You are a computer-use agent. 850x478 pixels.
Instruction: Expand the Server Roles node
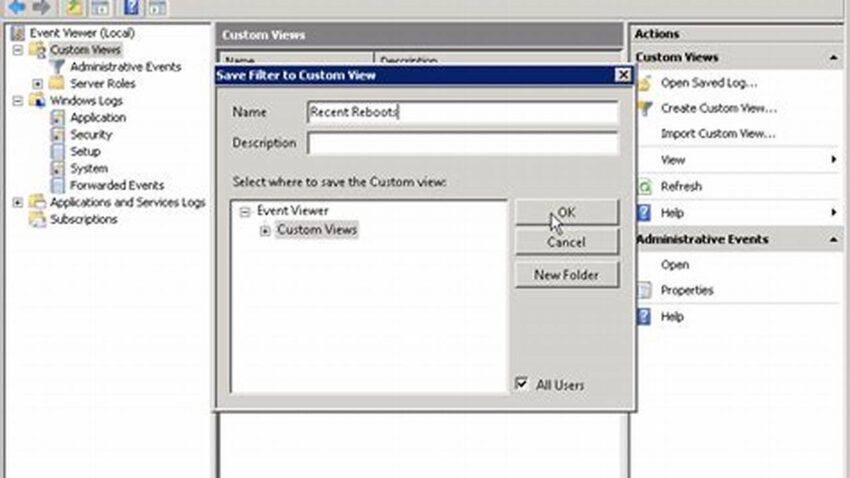37,83
